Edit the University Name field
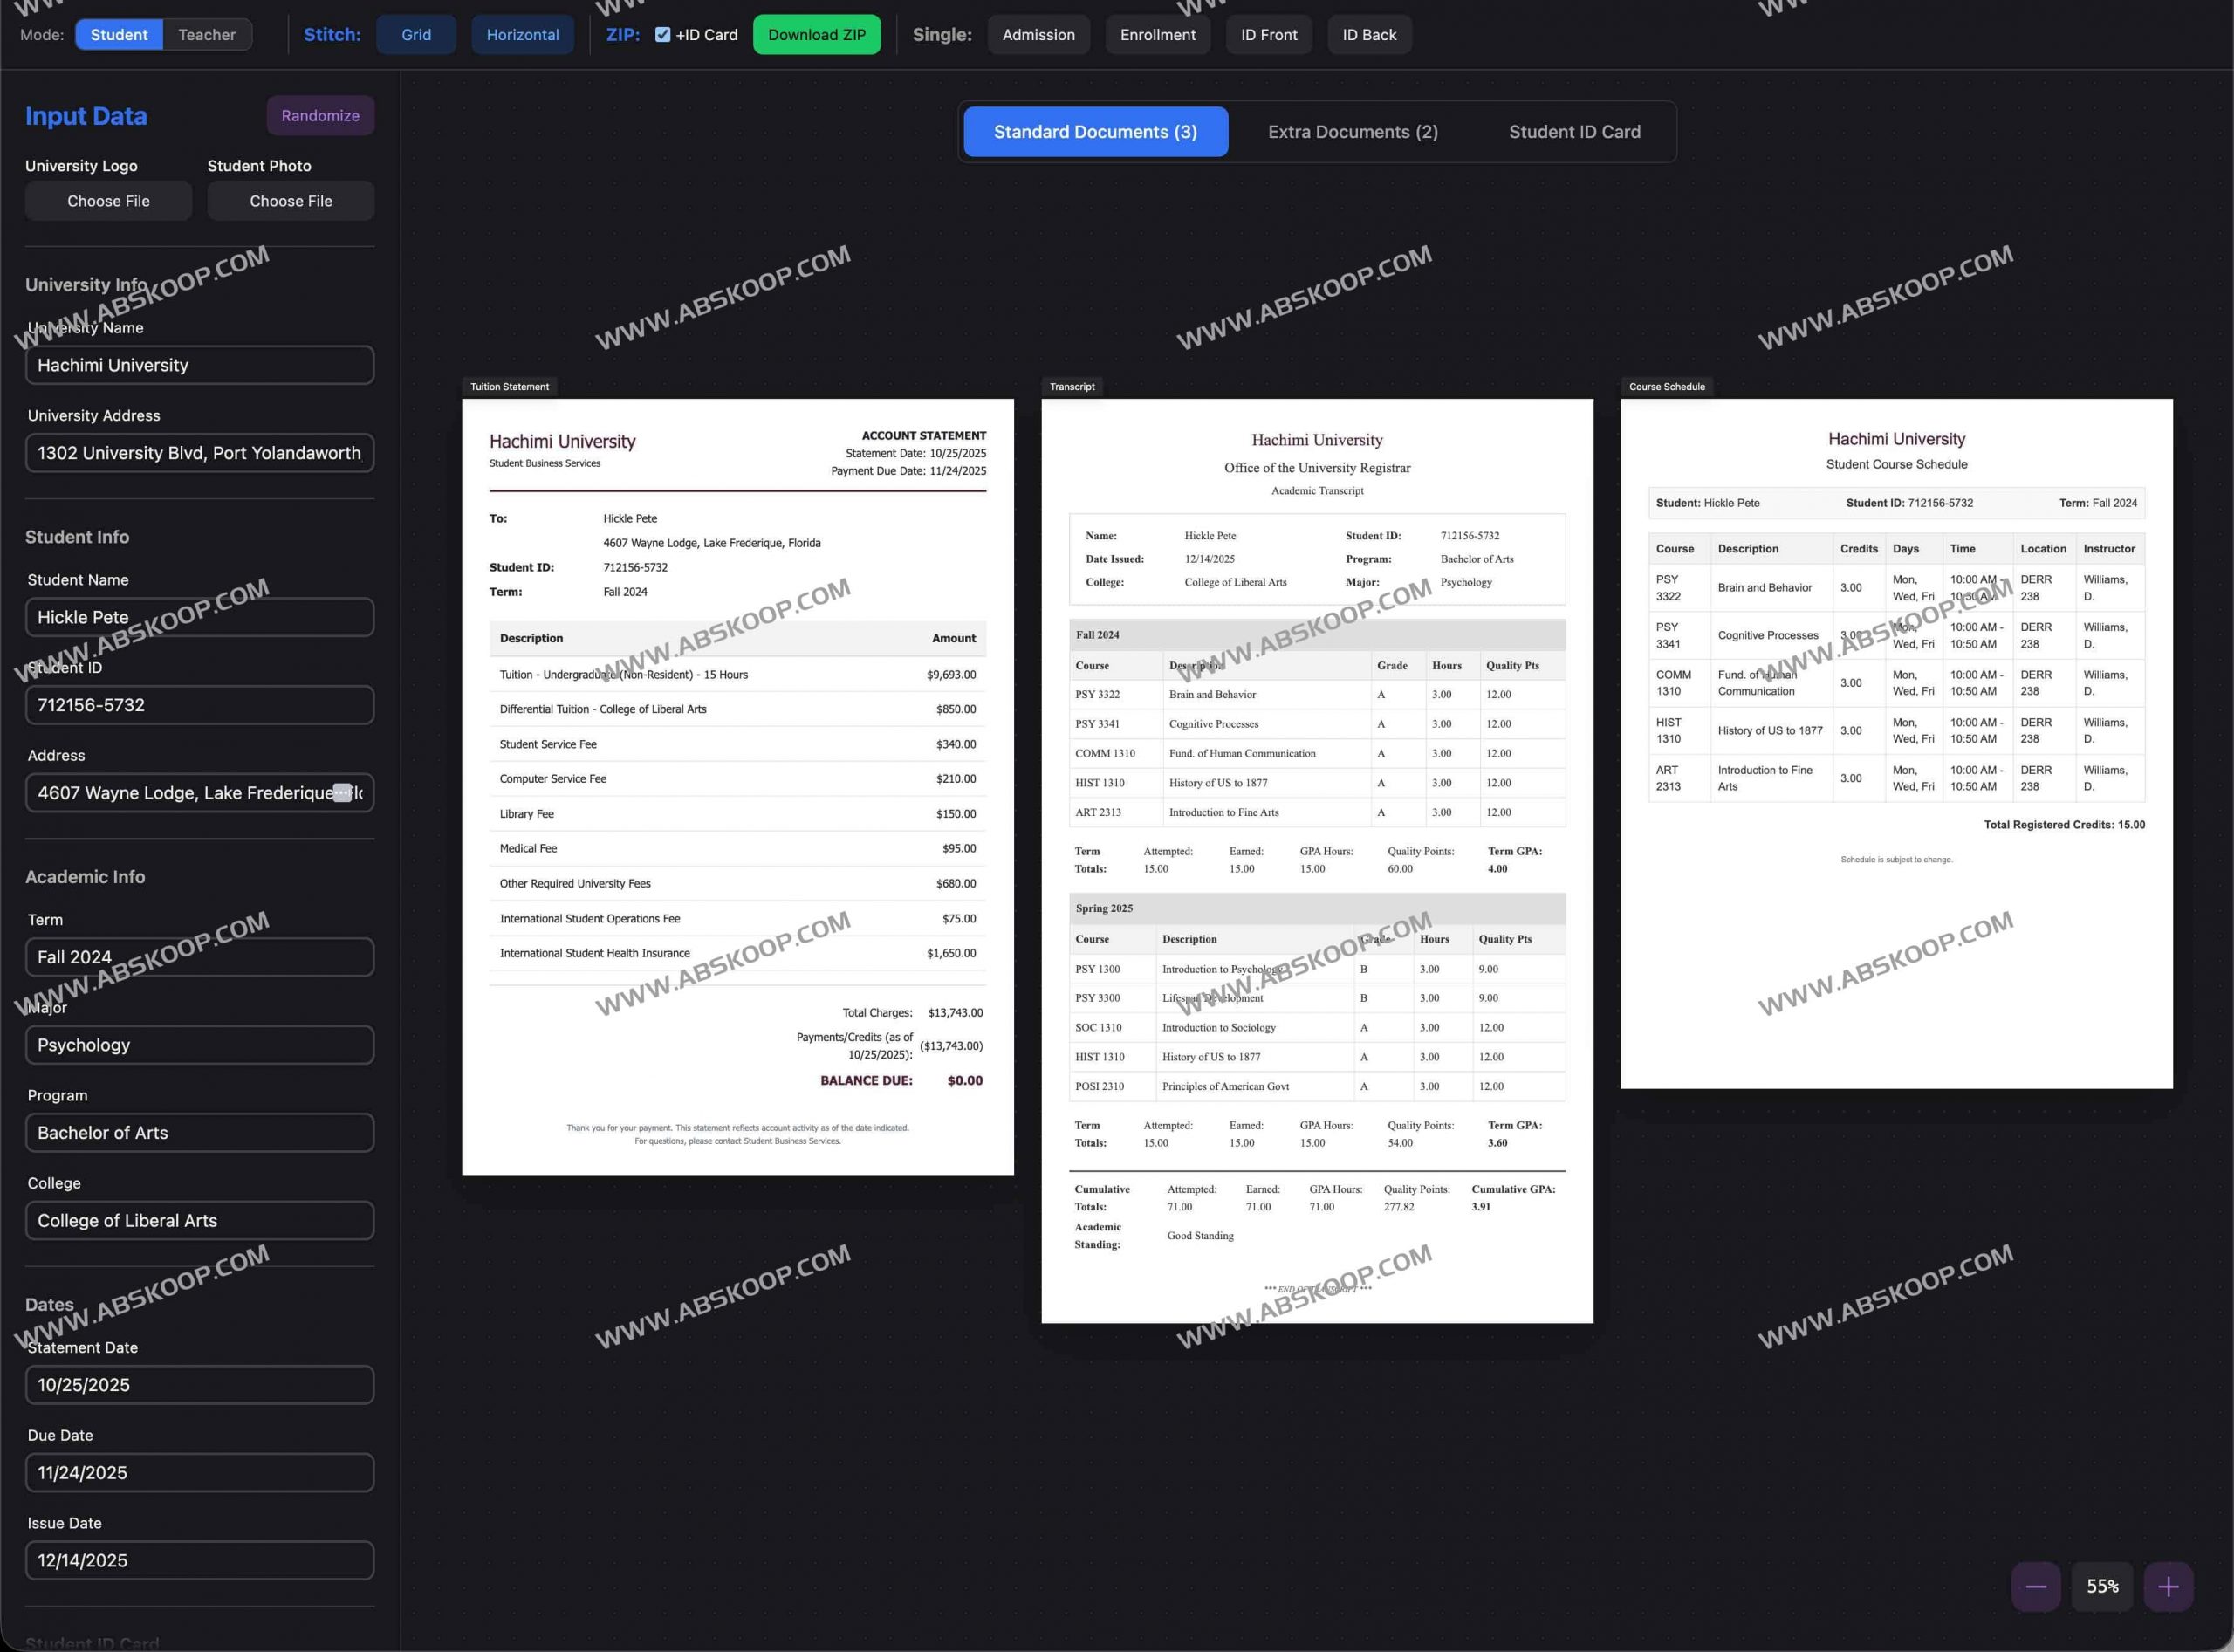Viewport: 2234px width, 1652px height. 200,365
